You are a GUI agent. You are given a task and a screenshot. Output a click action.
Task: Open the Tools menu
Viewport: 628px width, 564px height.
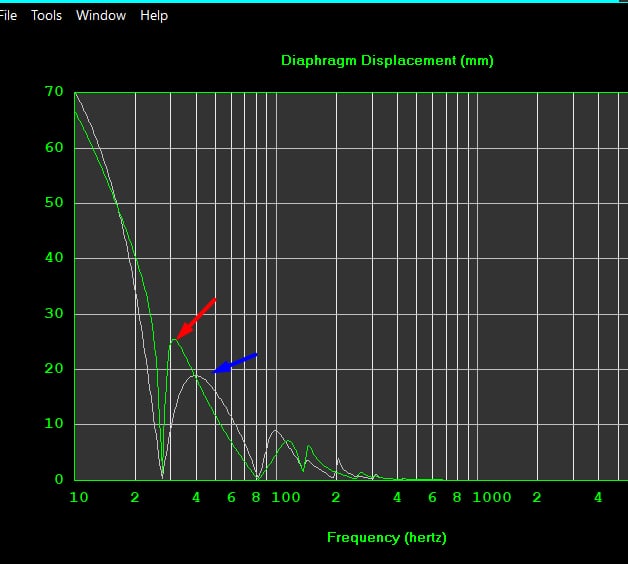click(x=46, y=16)
